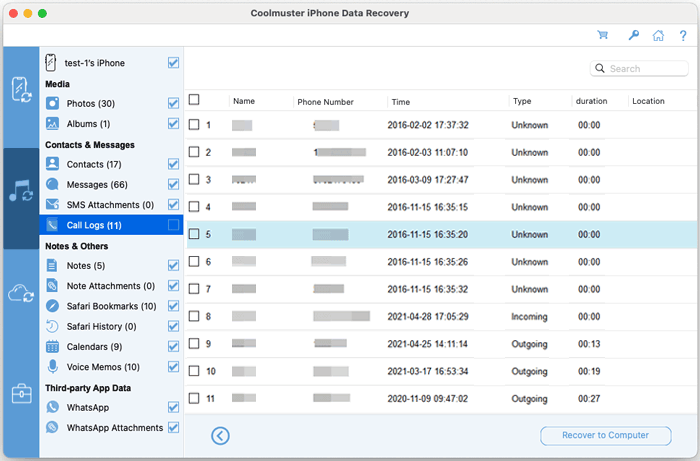Screen dimensions: 700x461
Task: Select time 2016-02-02 17:37:32 cell
Action: point(428,125)
